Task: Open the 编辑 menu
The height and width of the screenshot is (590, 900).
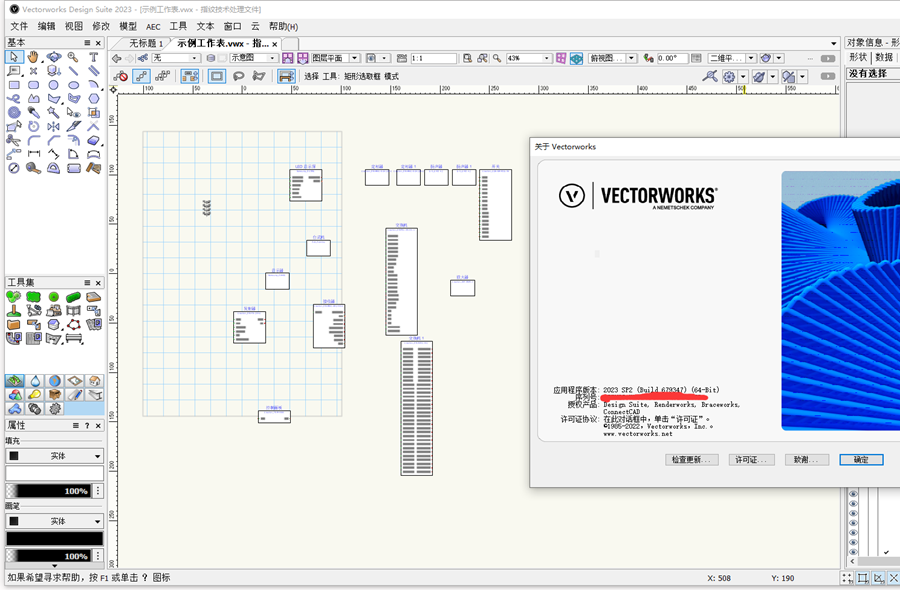Action: click(x=46, y=26)
